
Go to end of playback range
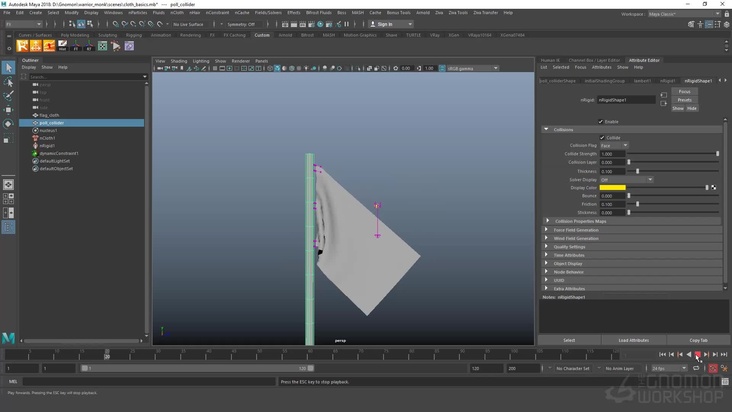(x=724, y=354)
